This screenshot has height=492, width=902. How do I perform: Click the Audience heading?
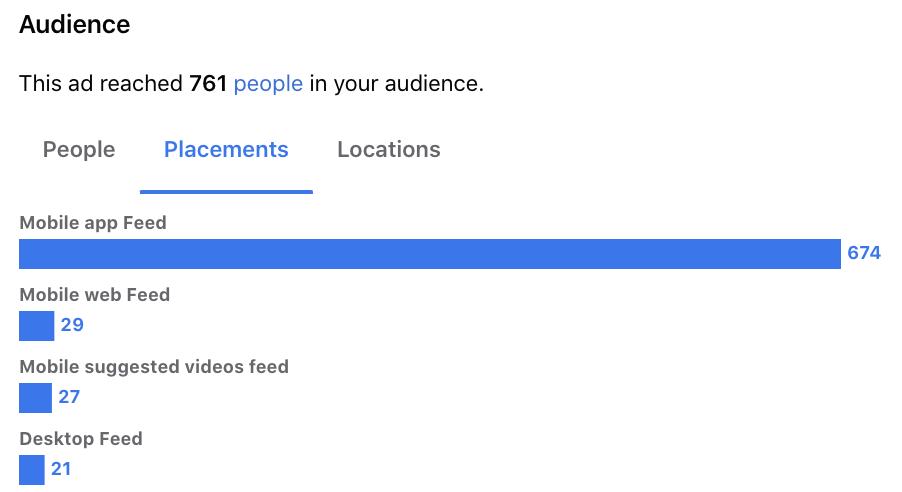(x=75, y=24)
